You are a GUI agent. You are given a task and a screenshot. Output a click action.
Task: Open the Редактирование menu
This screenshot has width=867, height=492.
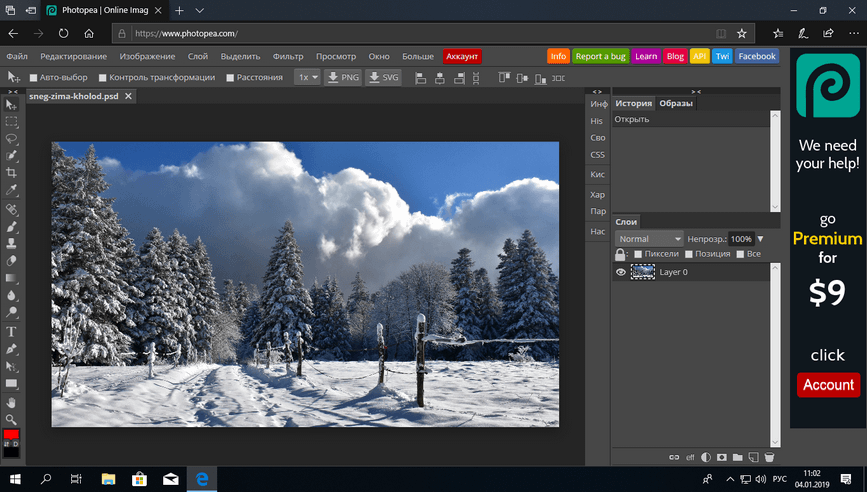coord(74,56)
